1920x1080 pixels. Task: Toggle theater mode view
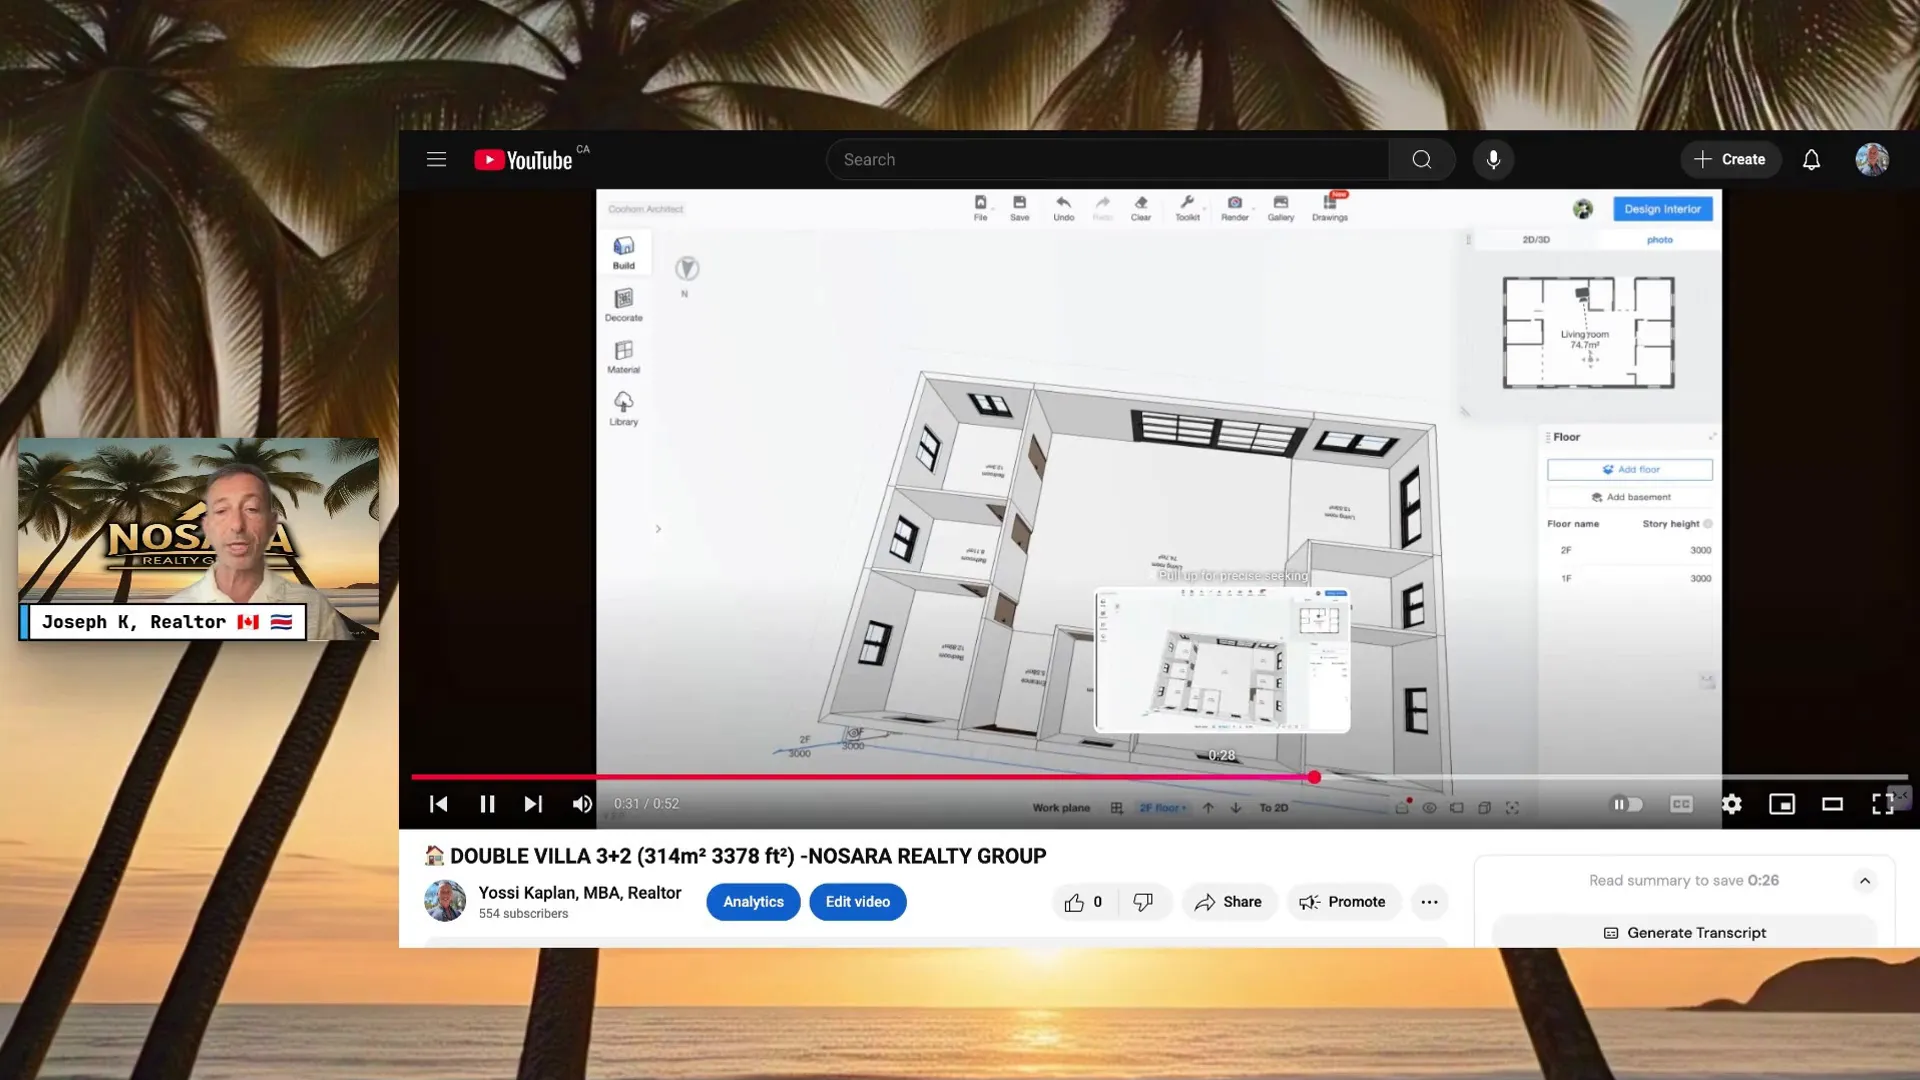[x=1832, y=804]
